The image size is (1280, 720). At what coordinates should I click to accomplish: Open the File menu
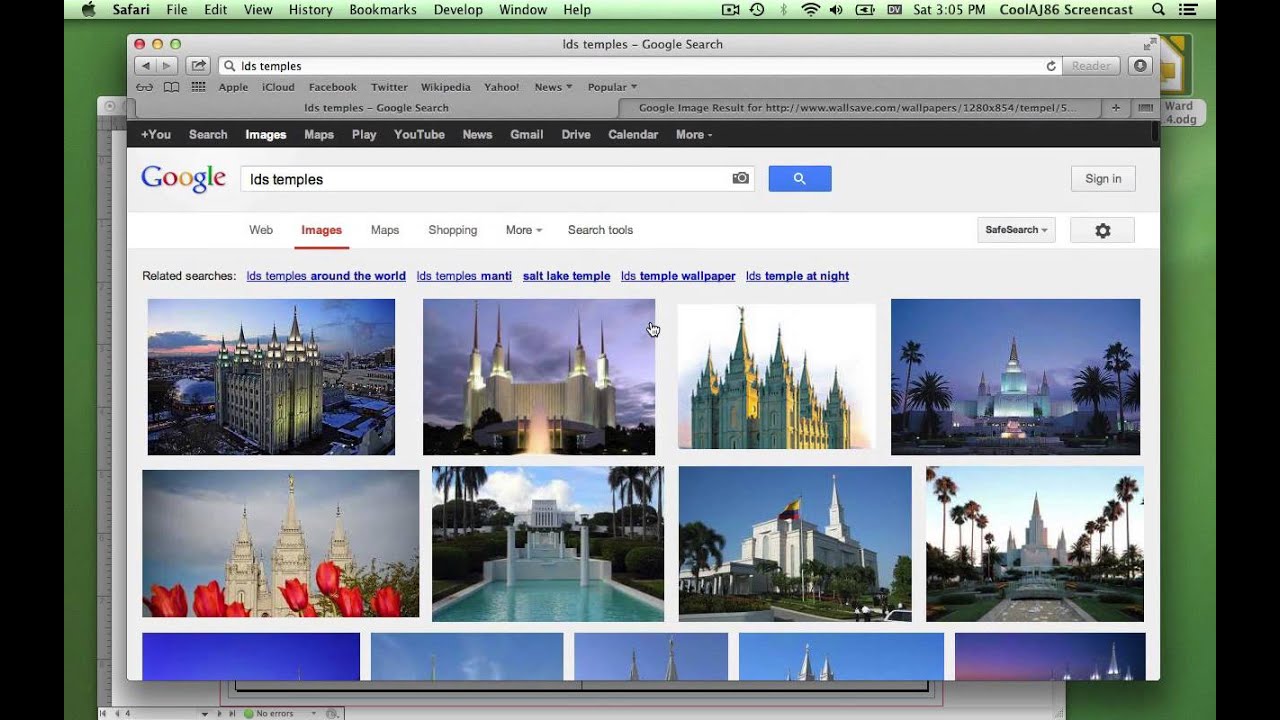(x=177, y=9)
